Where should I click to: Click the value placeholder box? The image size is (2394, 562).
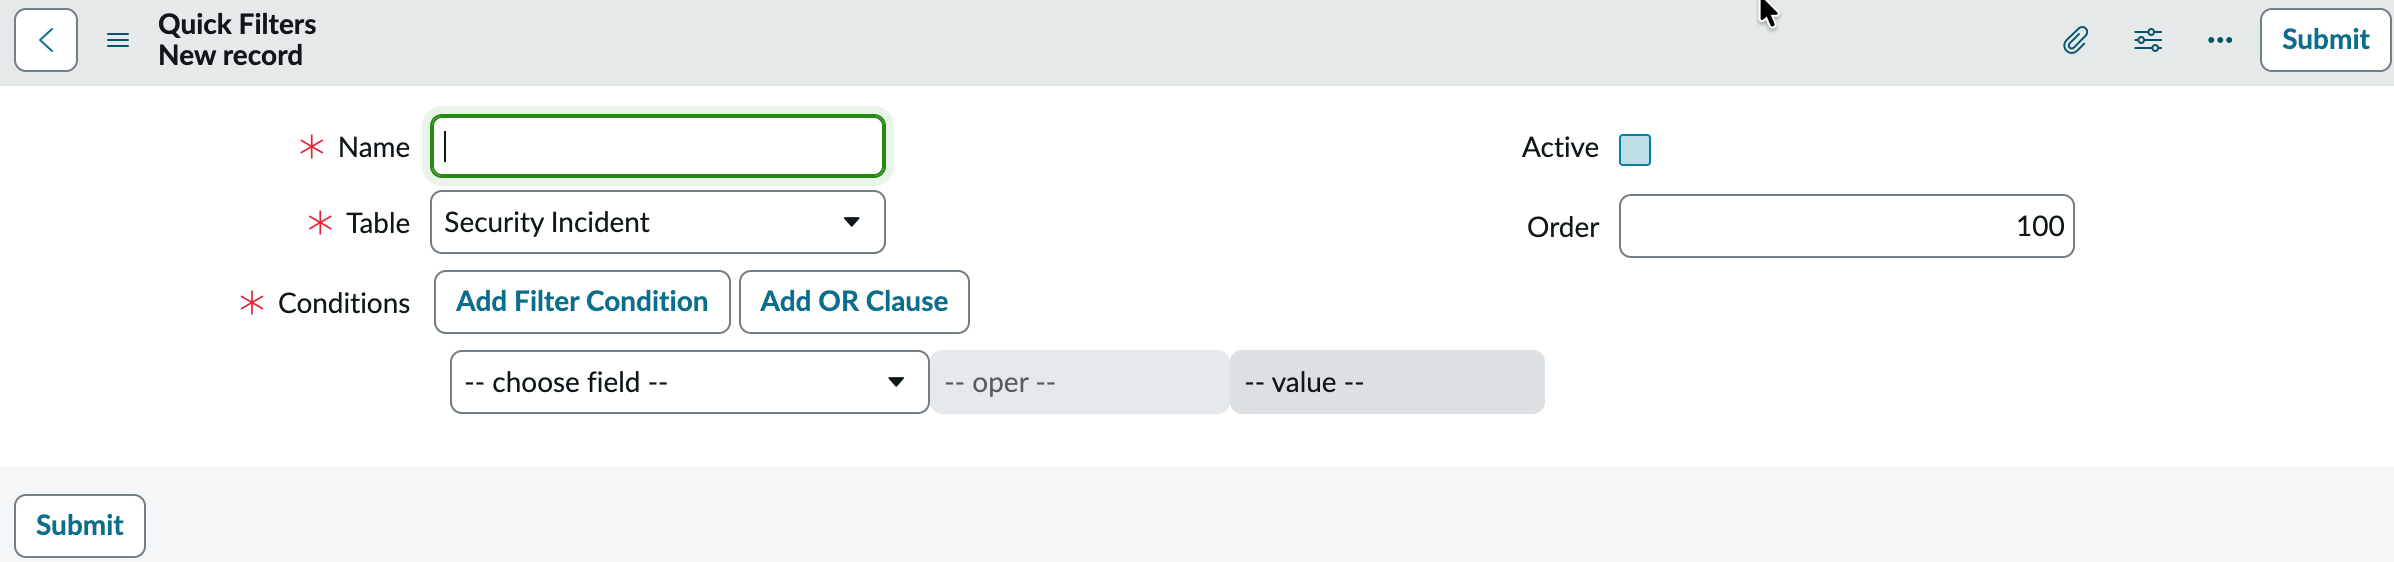(x=1387, y=382)
